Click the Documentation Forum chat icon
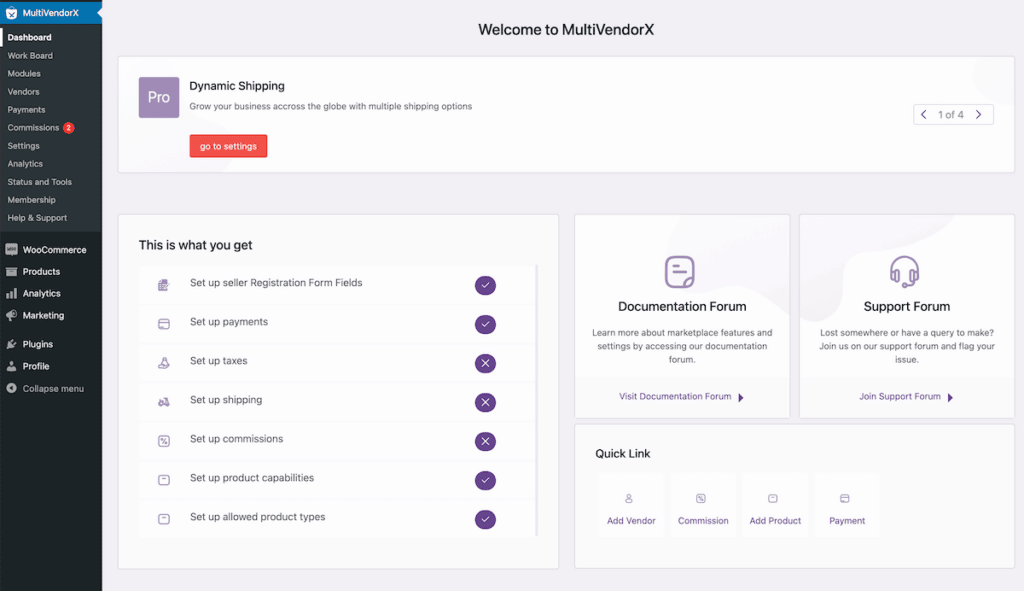 coord(681,271)
